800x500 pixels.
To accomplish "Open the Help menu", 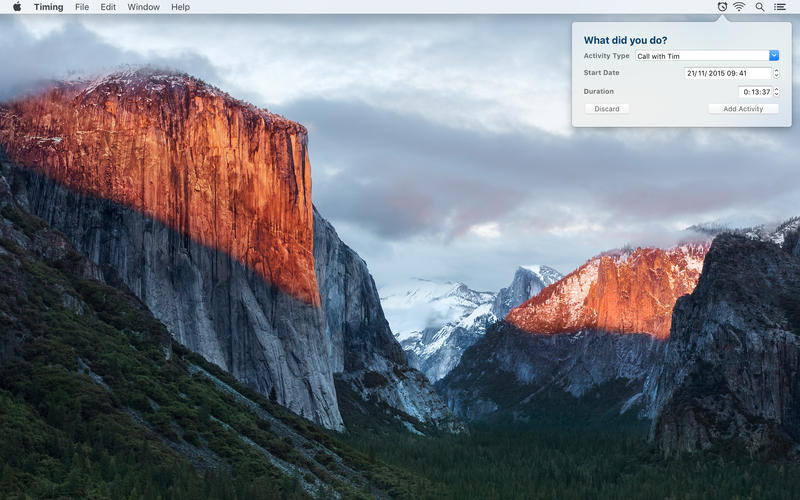I will [180, 7].
